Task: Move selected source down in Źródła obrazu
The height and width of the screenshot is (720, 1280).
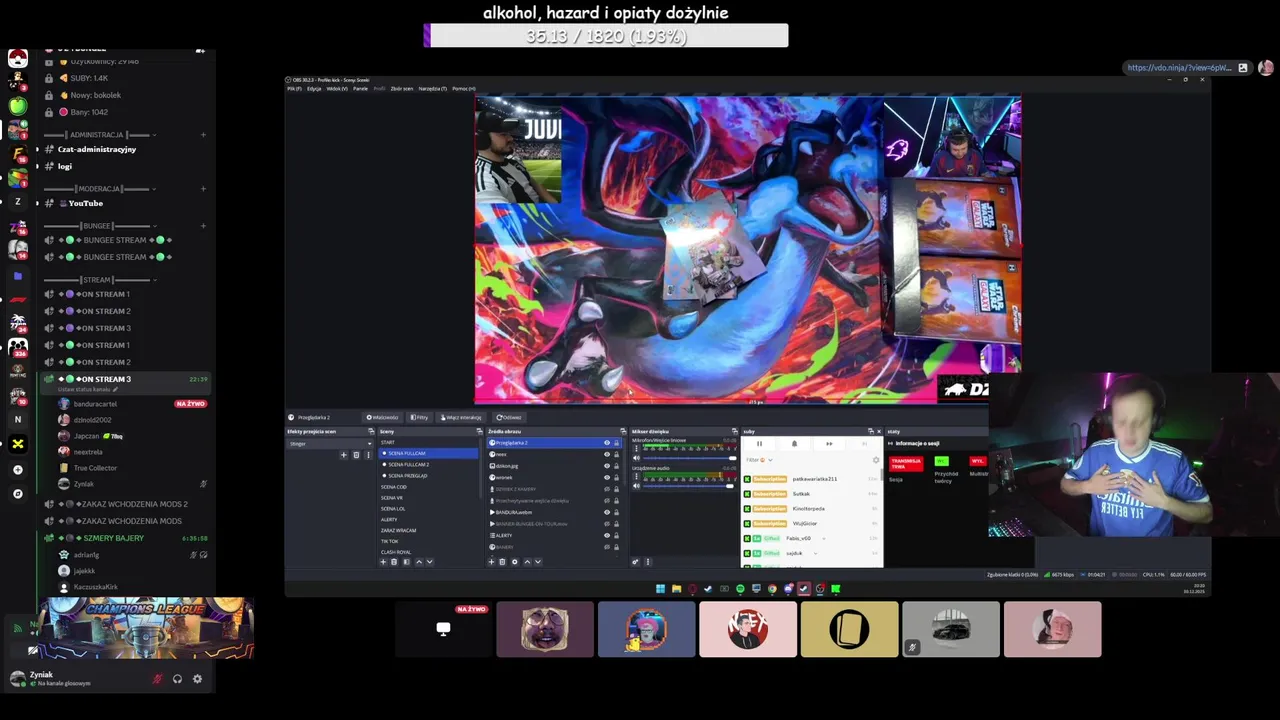Action: pos(538,562)
